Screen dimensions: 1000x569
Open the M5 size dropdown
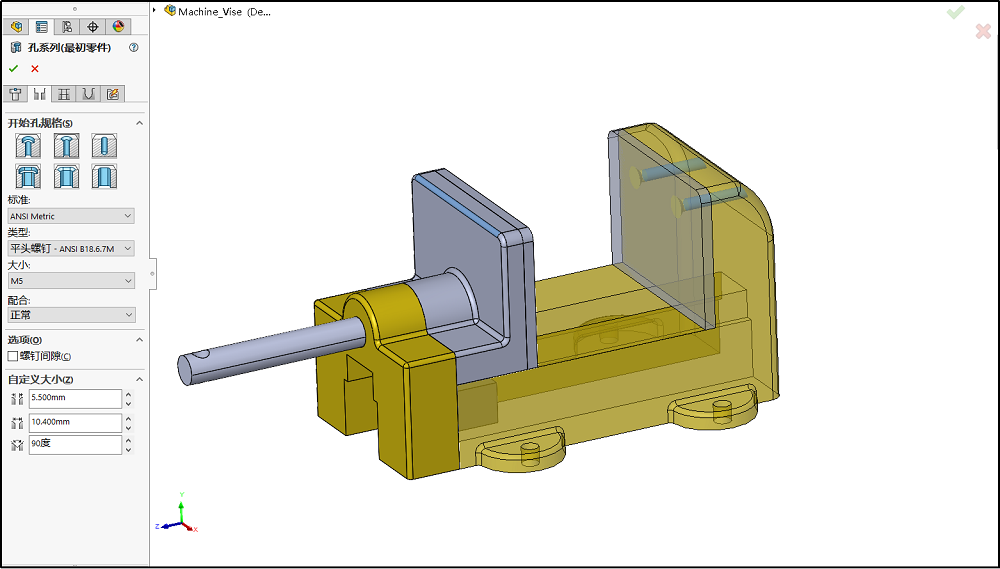point(71,281)
